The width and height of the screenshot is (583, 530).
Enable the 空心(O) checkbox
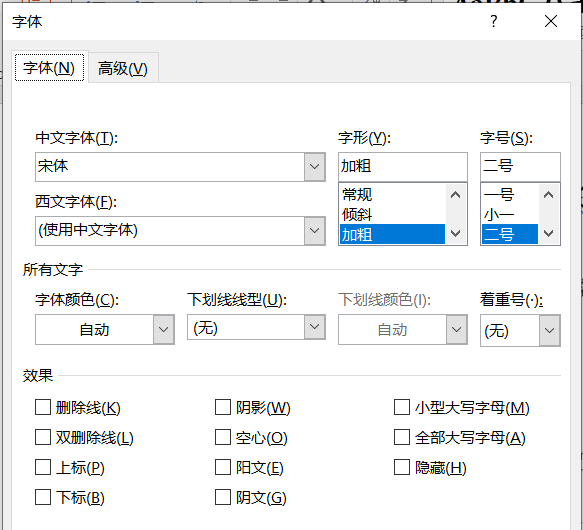point(223,437)
